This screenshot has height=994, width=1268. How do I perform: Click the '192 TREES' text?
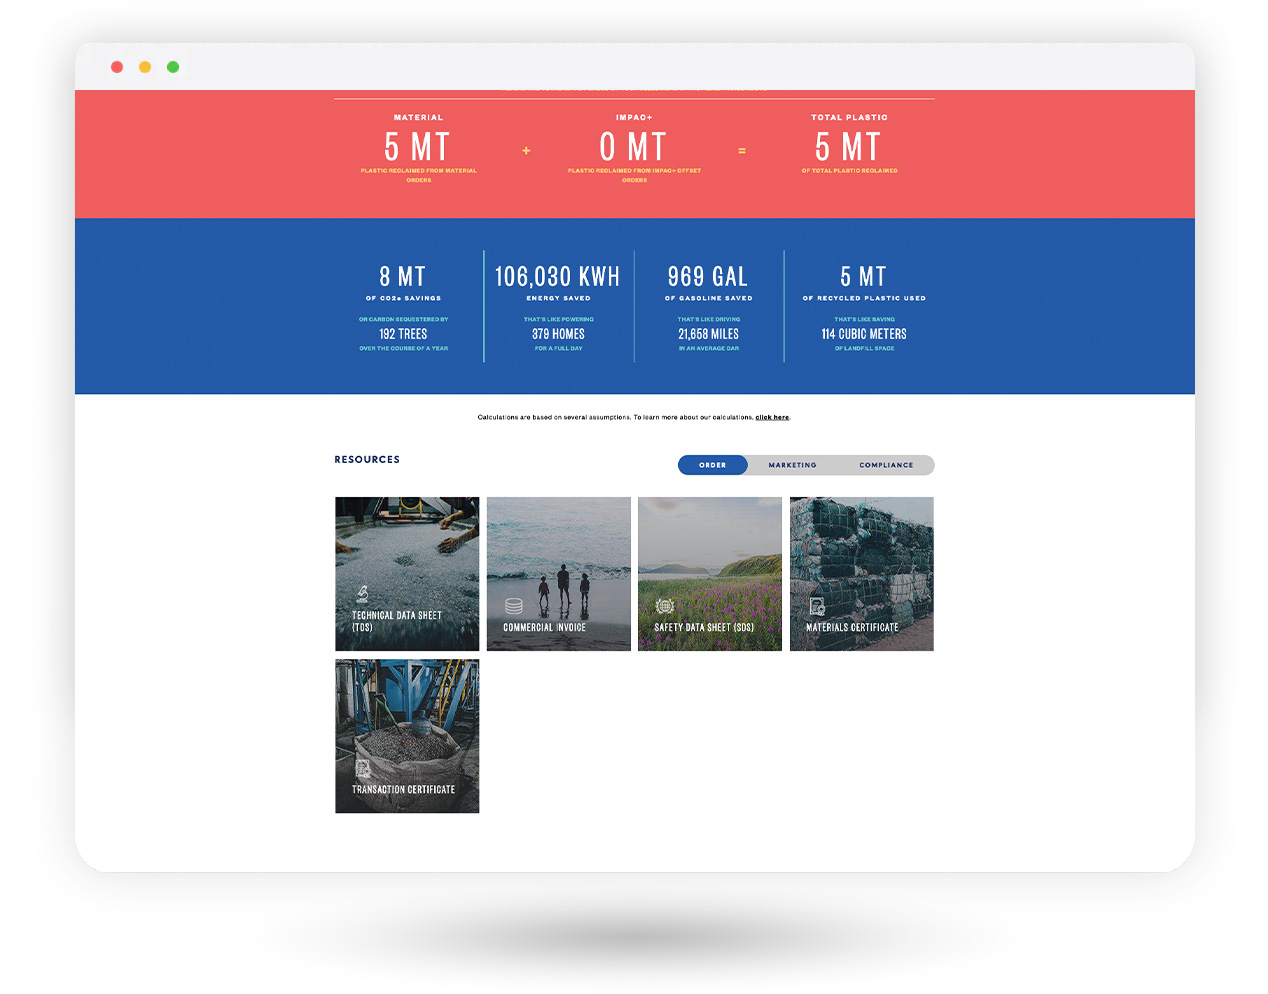tap(403, 334)
